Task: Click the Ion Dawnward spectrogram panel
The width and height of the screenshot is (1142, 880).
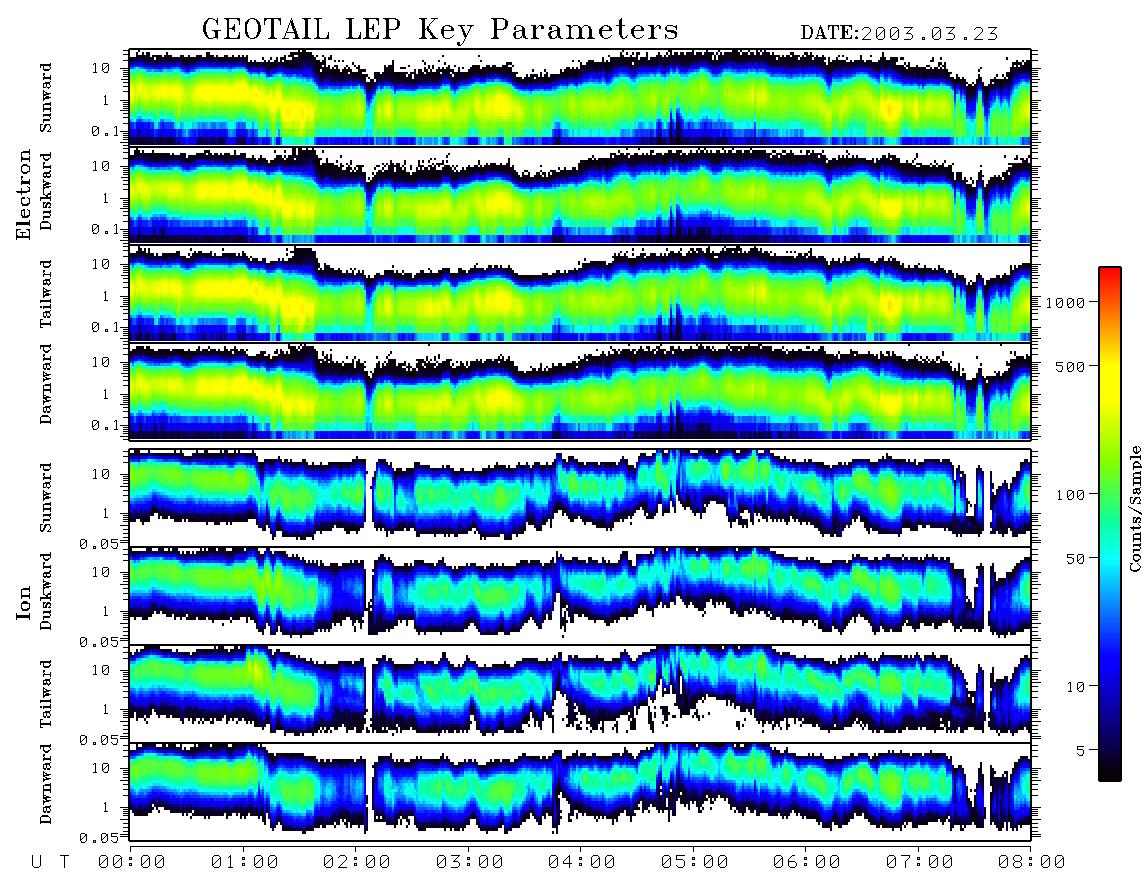Action: (580, 792)
